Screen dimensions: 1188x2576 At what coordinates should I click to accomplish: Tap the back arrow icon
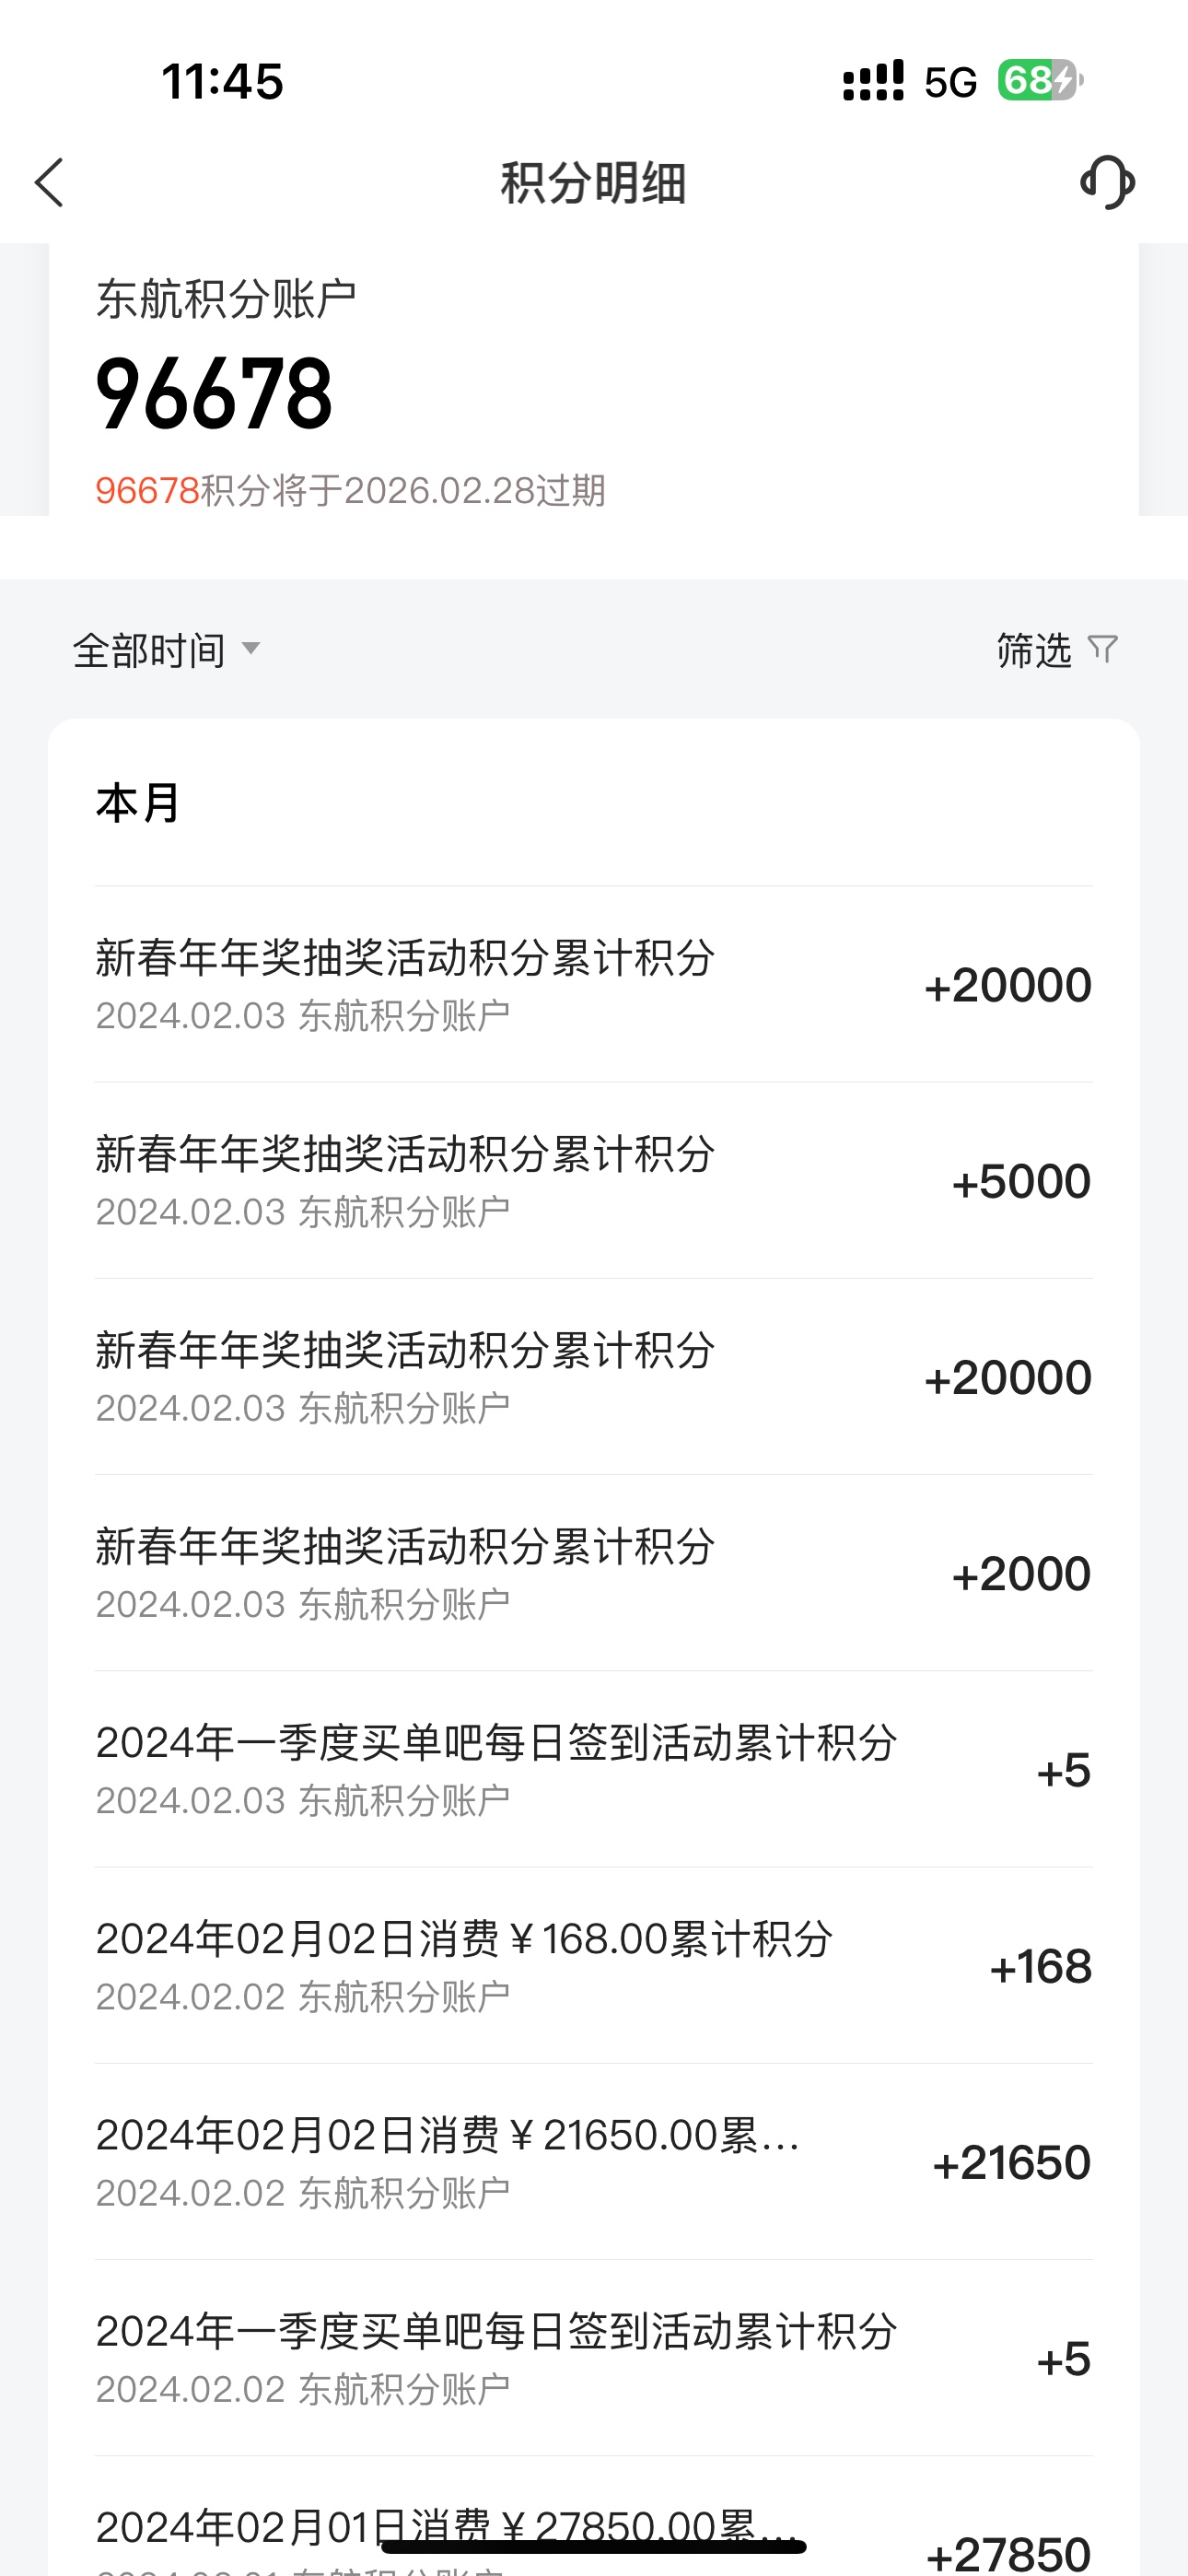(x=49, y=183)
